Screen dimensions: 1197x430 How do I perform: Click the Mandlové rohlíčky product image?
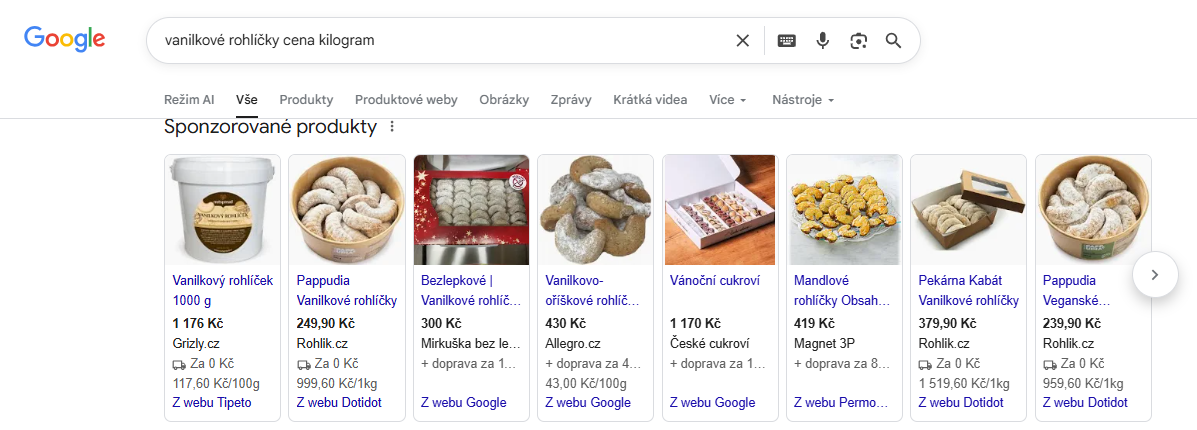pyautogui.click(x=844, y=210)
